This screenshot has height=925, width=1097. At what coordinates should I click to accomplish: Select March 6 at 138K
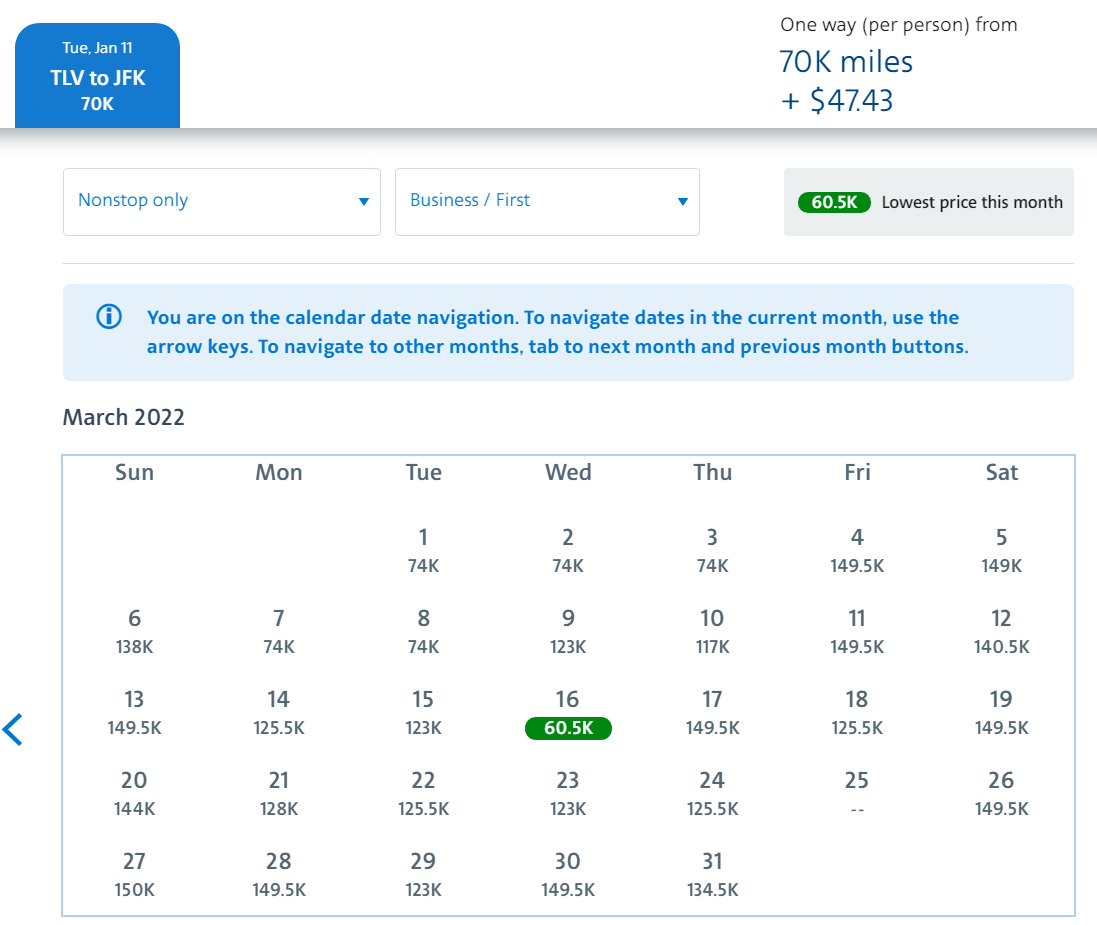tap(134, 632)
